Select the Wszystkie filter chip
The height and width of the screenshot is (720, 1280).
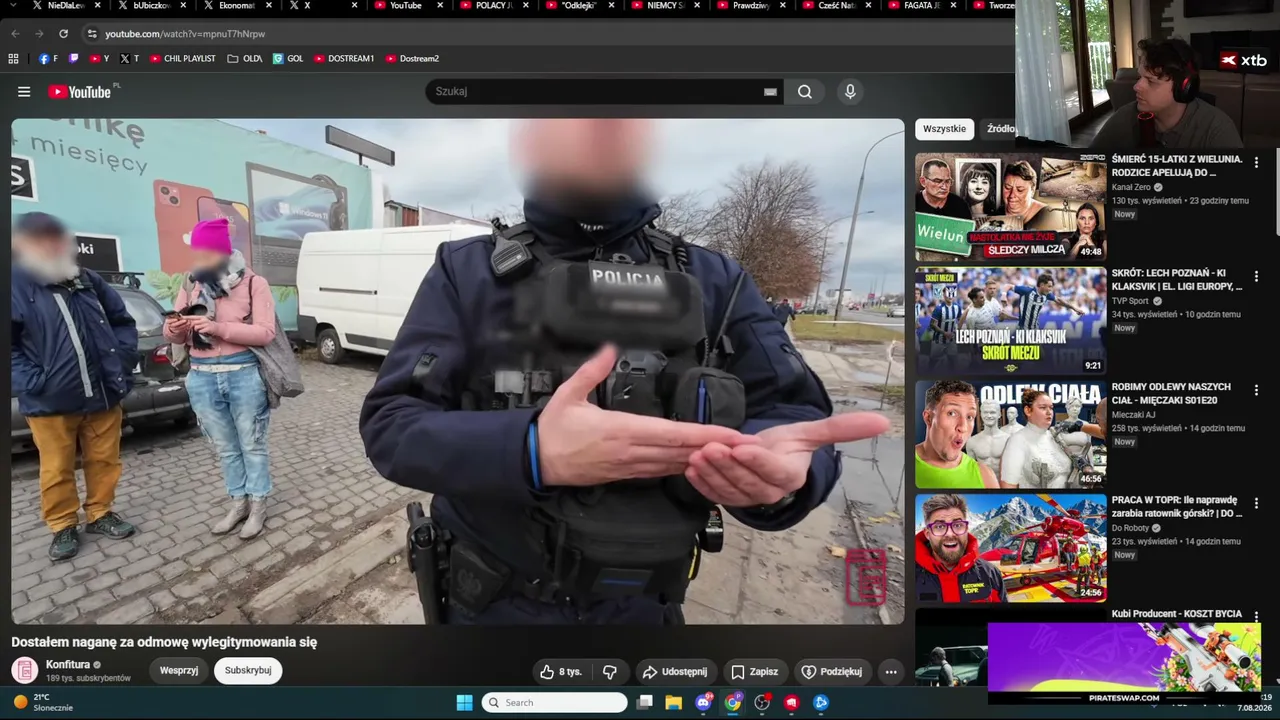click(944, 129)
